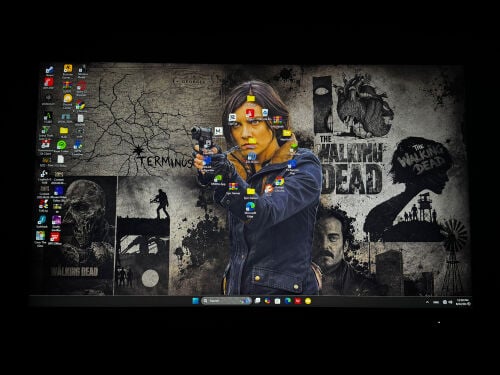Launch the green WhatsApp-style desktop shortcut
Viewport: 500px width, 375px height.
tap(61, 145)
